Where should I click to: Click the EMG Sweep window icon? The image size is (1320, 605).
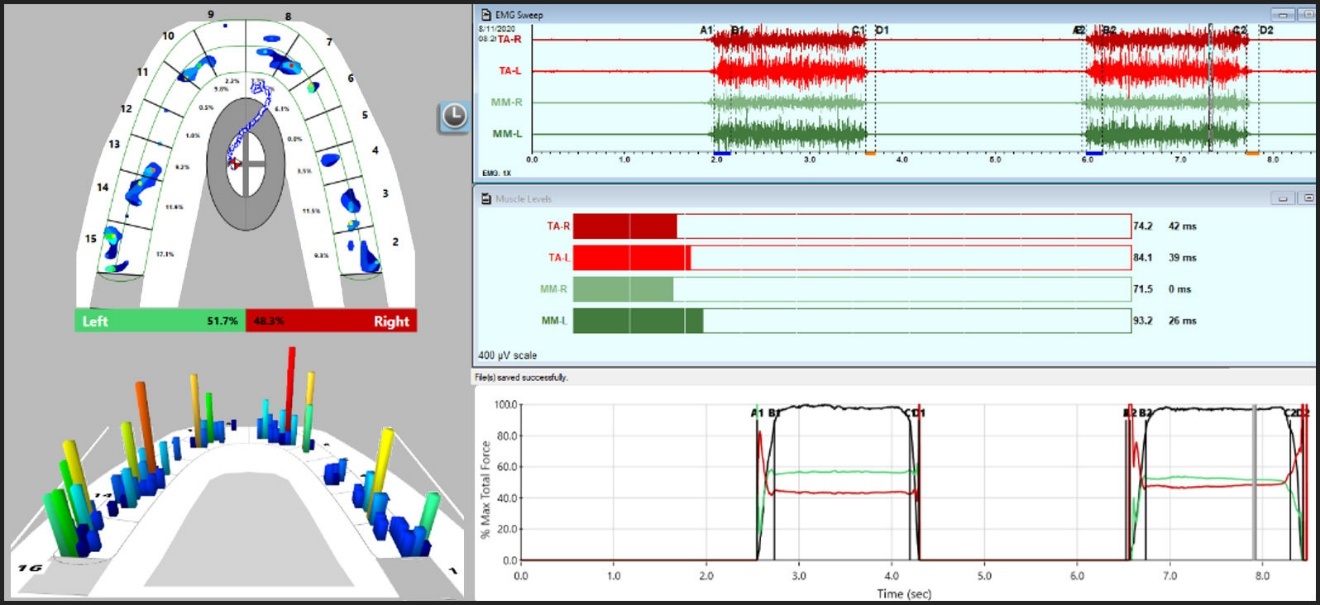(486, 15)
